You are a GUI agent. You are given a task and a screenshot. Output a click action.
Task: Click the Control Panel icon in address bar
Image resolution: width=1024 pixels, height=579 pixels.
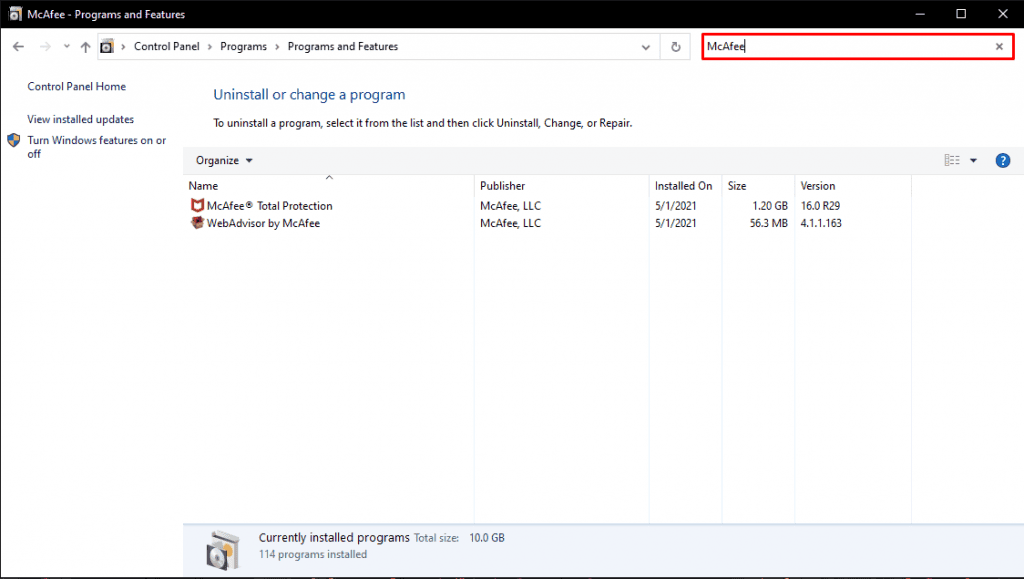(x=106, y=46)
